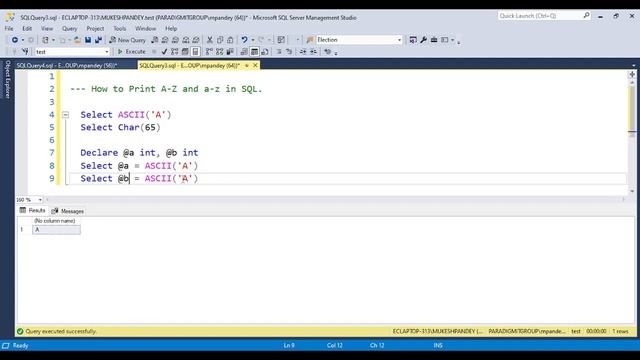Viewport: 640px width, 360px height.
Task: Click the Undo arrow icon
Action: pyautogui.click(x=244, y=40)
